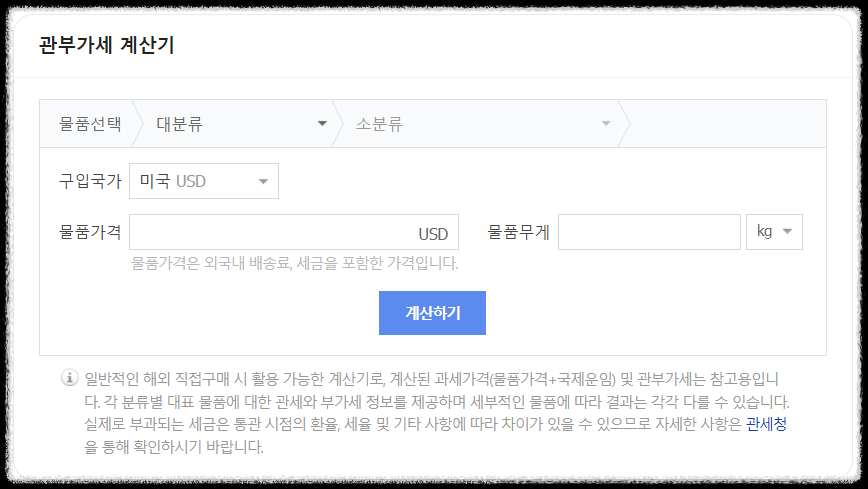Click the 구입국가 label
Screen dimensions: 868x489
90,181
